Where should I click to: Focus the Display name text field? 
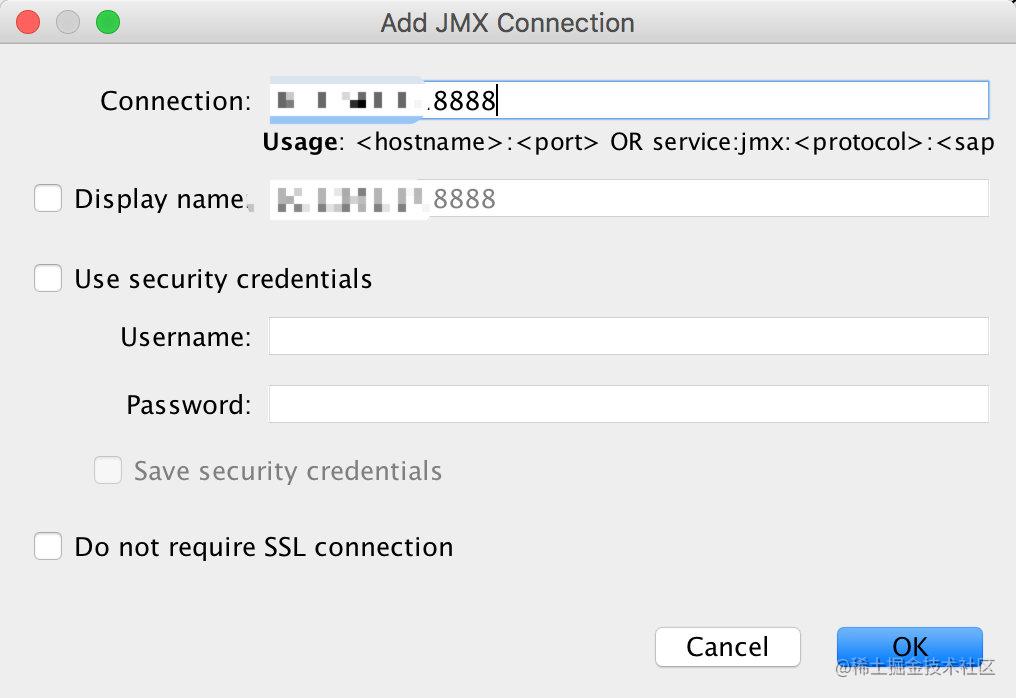pyautogui.click(x=629, y=198)
